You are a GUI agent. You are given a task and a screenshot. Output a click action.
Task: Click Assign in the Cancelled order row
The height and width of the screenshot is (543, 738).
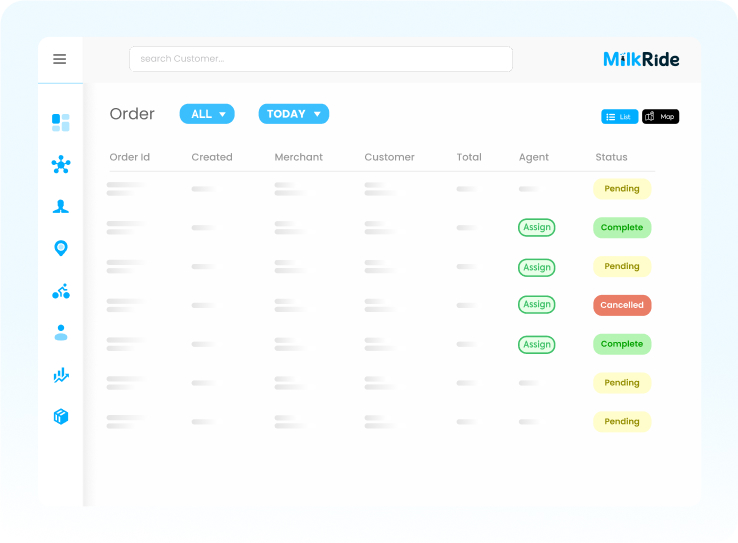pyautogui.click(x=537, y=304)
